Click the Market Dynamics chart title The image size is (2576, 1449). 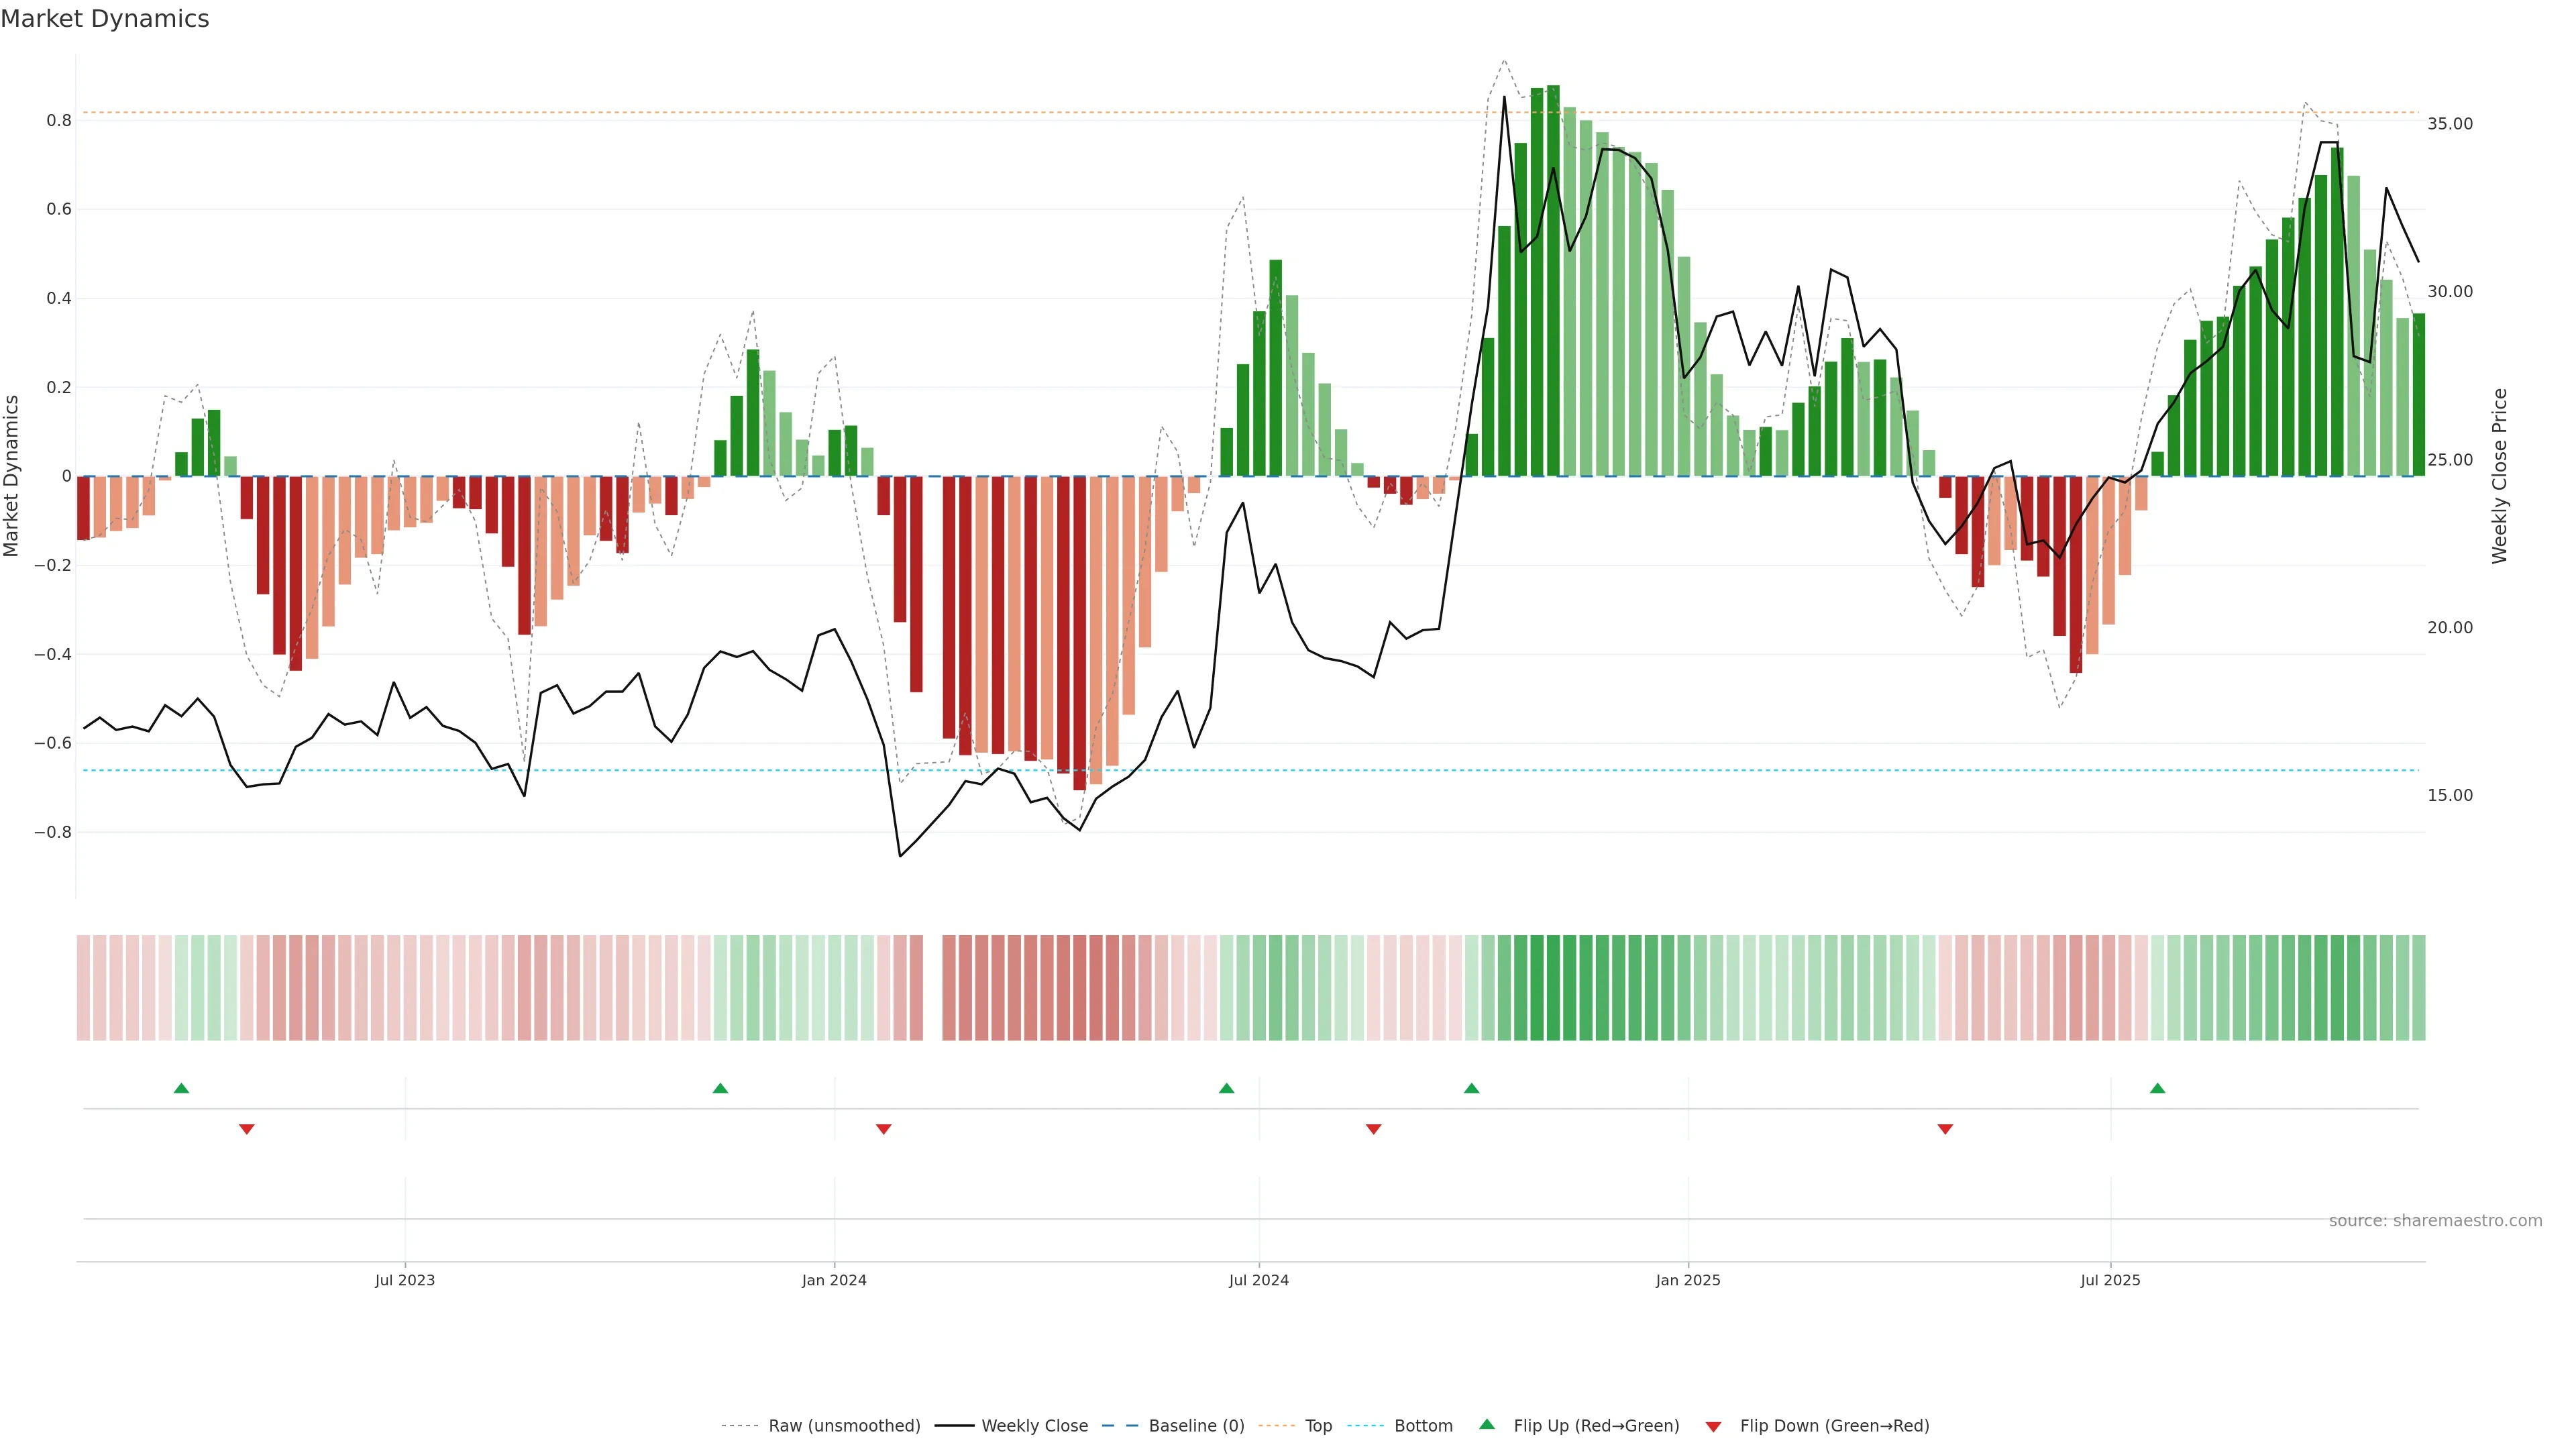click(105, 19)
